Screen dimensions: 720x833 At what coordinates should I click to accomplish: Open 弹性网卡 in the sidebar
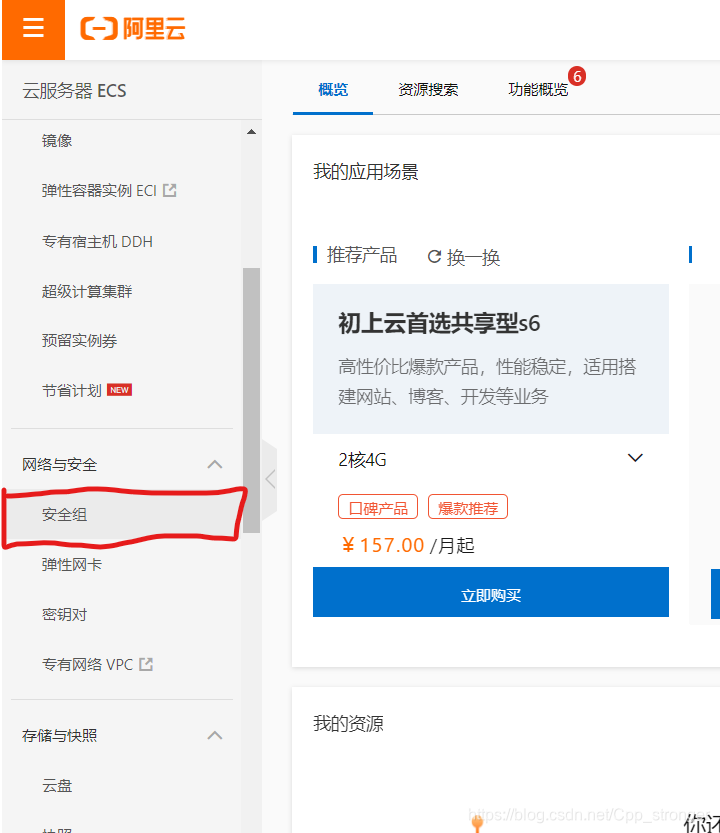coord(72,564)
